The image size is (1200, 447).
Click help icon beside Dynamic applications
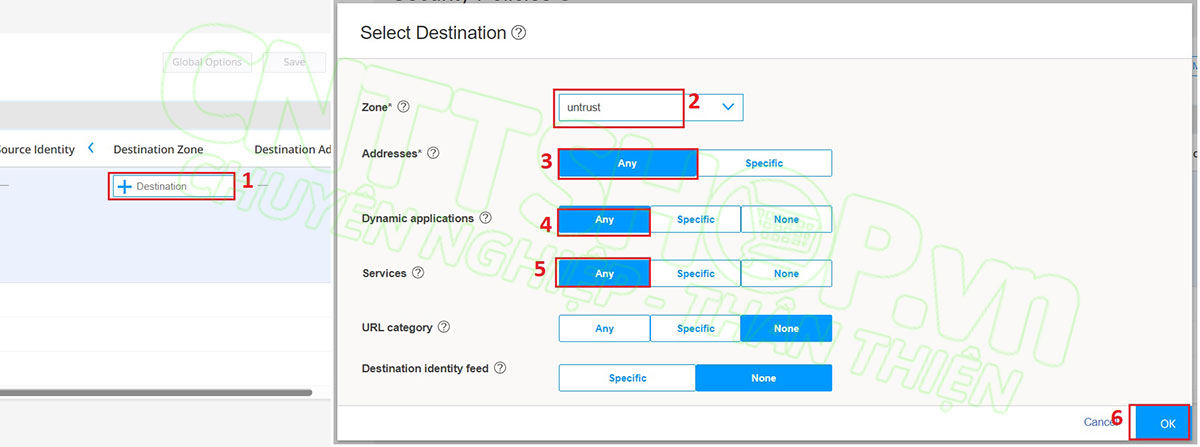485,217
